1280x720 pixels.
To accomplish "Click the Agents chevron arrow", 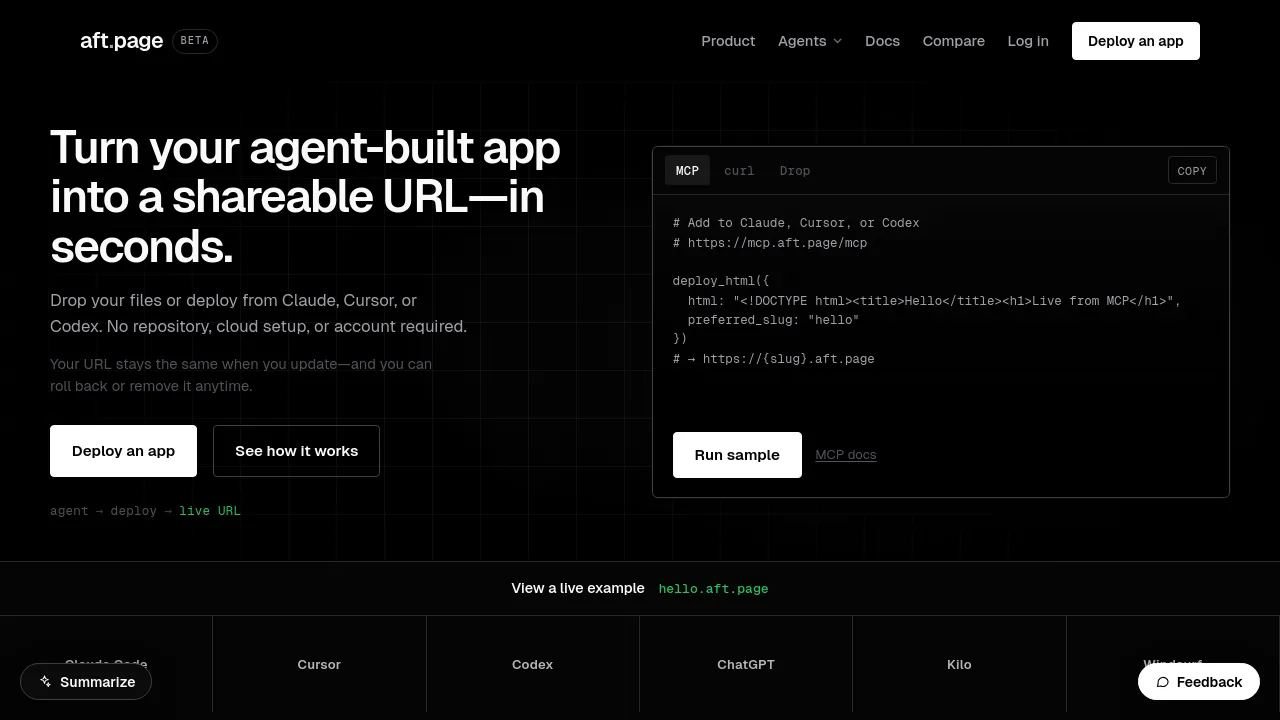I will (838, 41).
